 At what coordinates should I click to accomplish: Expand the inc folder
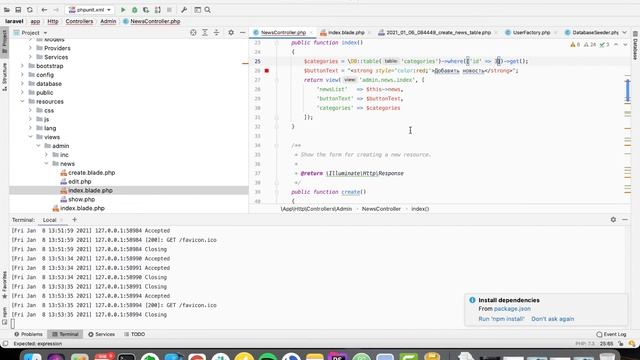coord(46,155)
